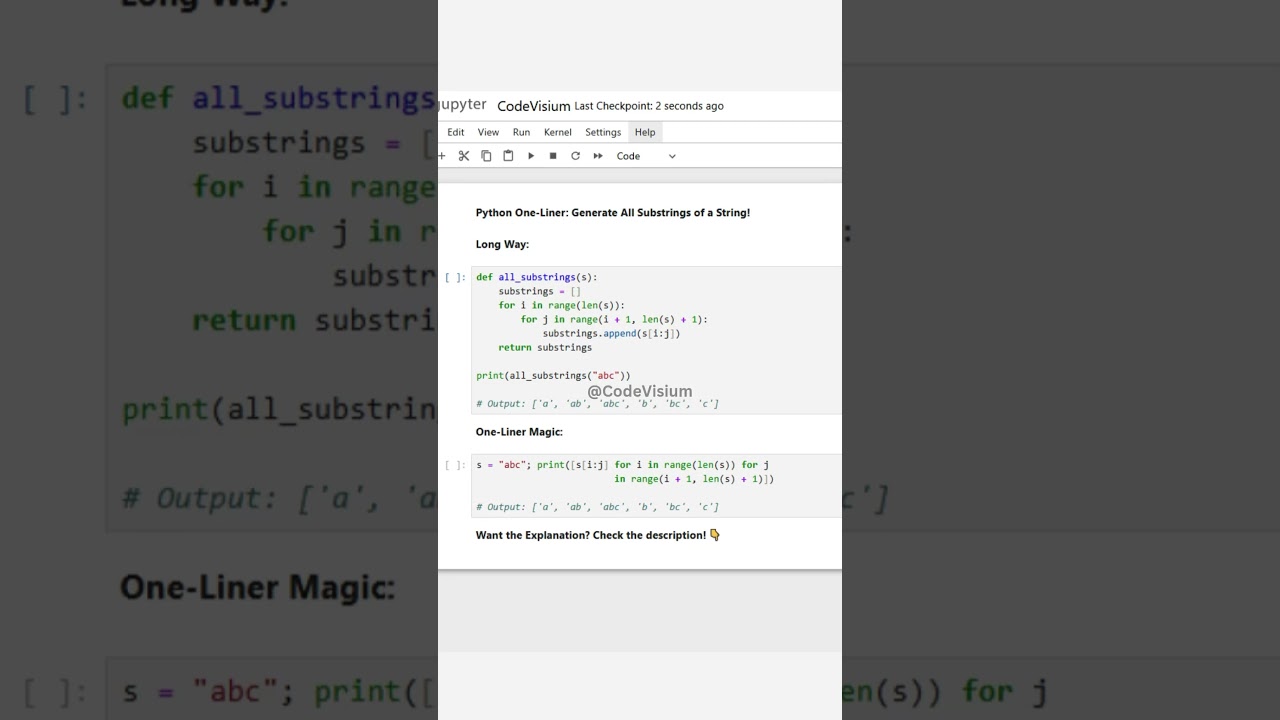
Task: Select the prompt bracket of the one-liner cell
Action: [x=455, y=465]
